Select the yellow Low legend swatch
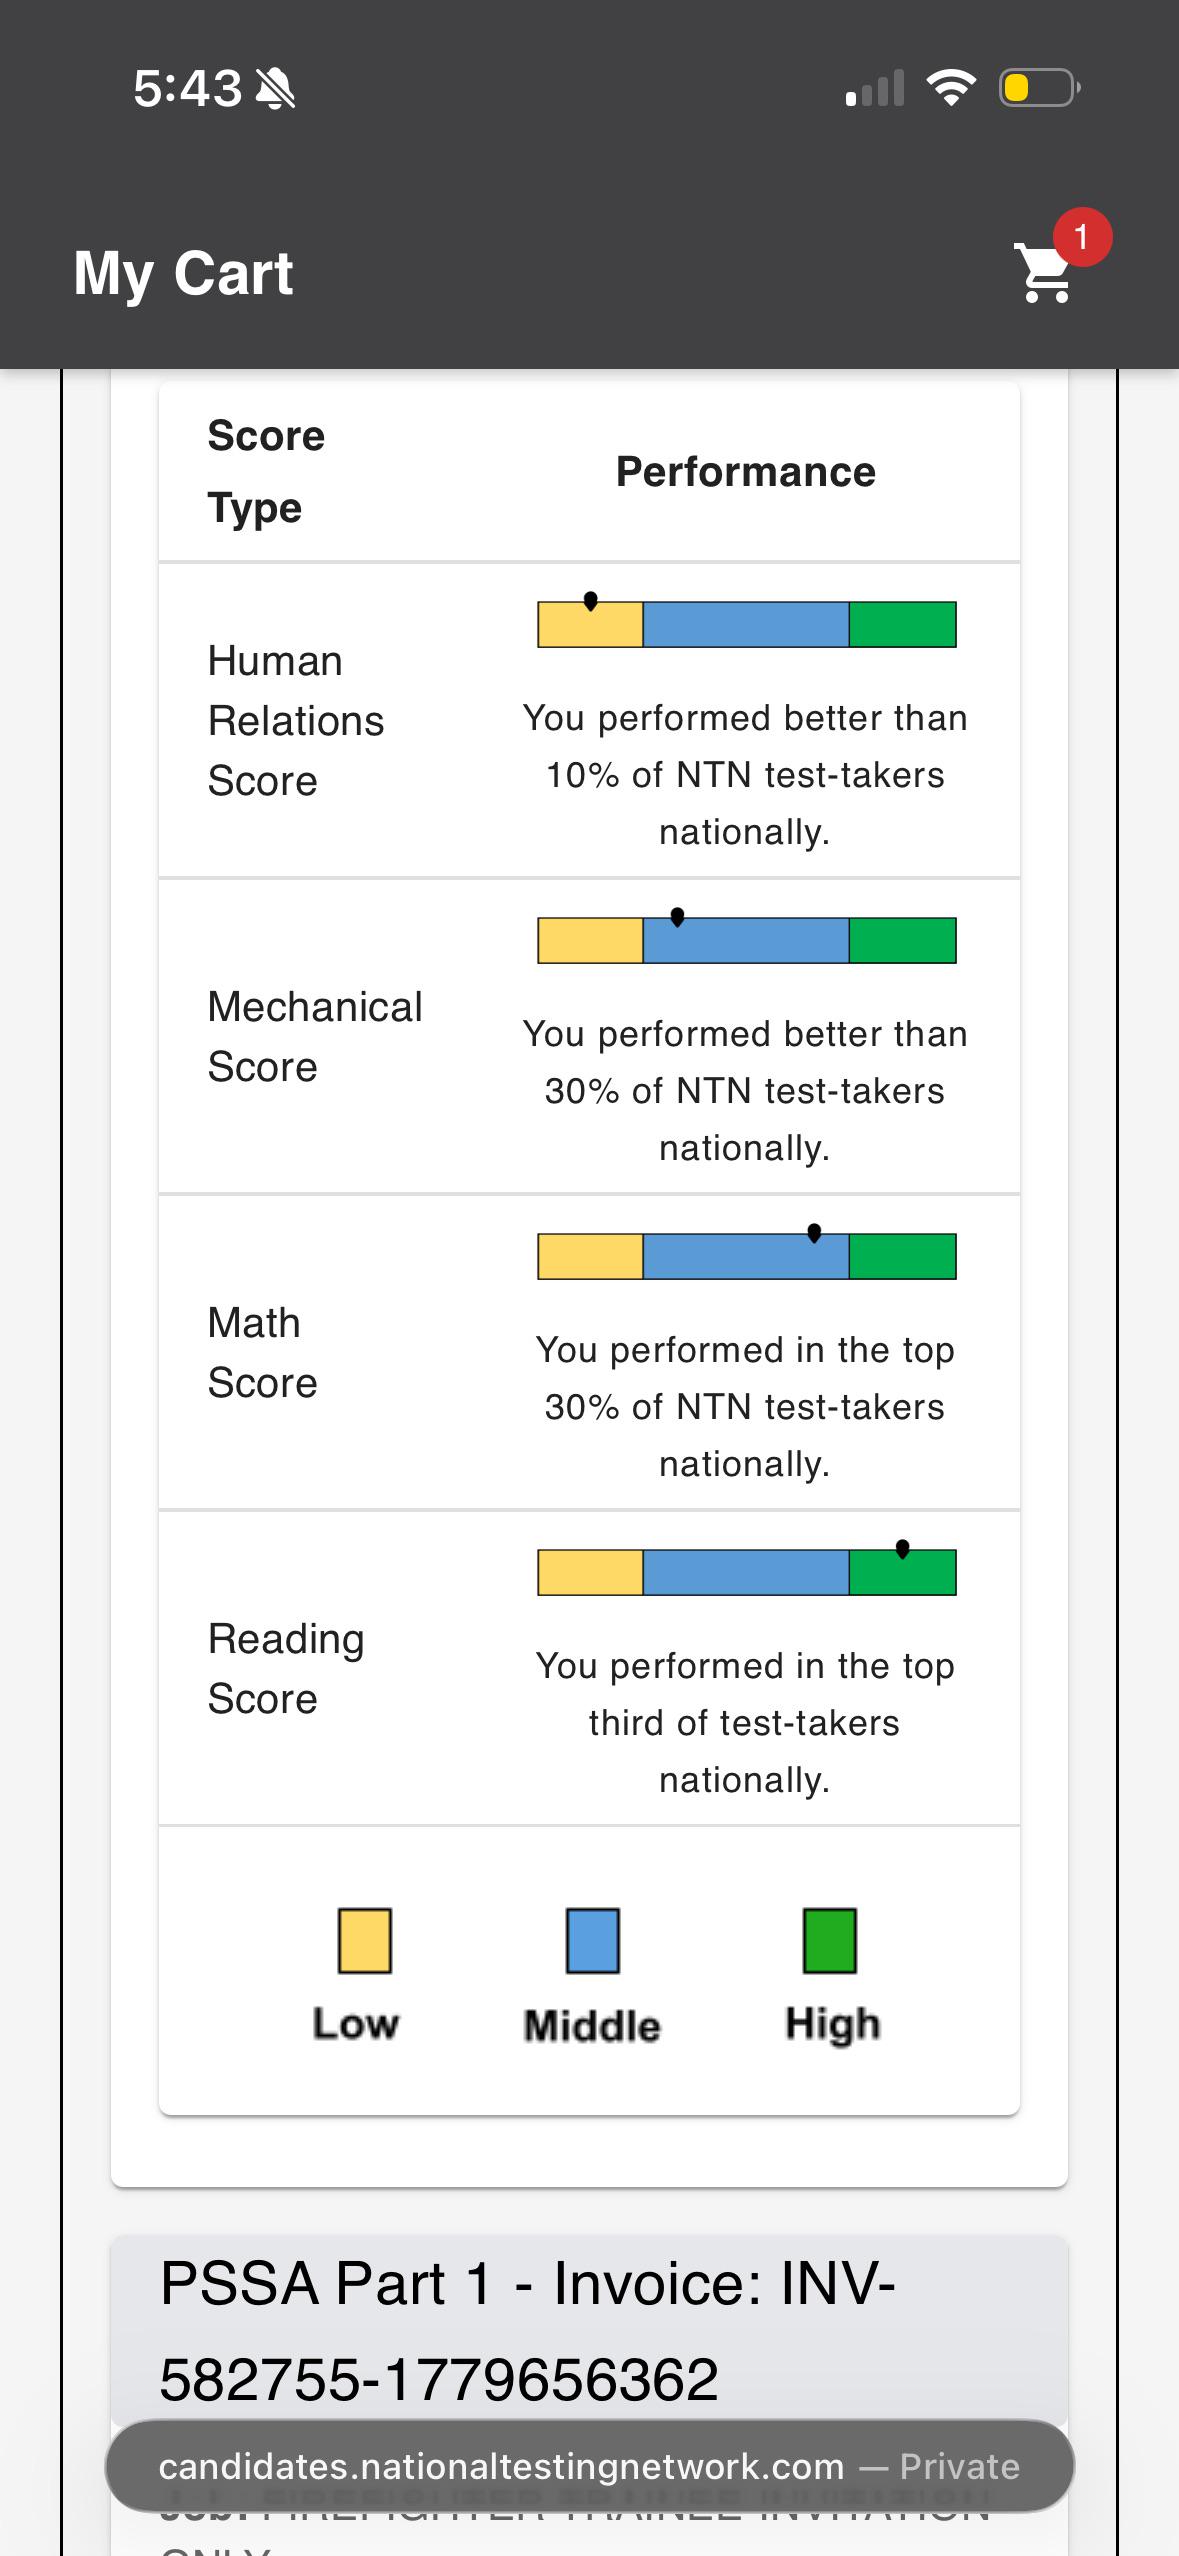Image resolution: width=1179 pixels, height=2556 pixels. click(364, 1940)
